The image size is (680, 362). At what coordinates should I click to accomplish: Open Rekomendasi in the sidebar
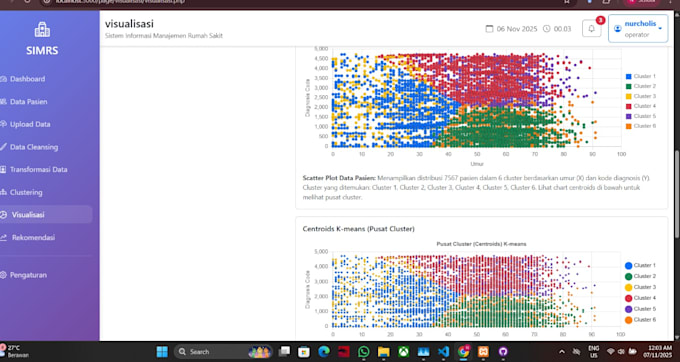33,238
